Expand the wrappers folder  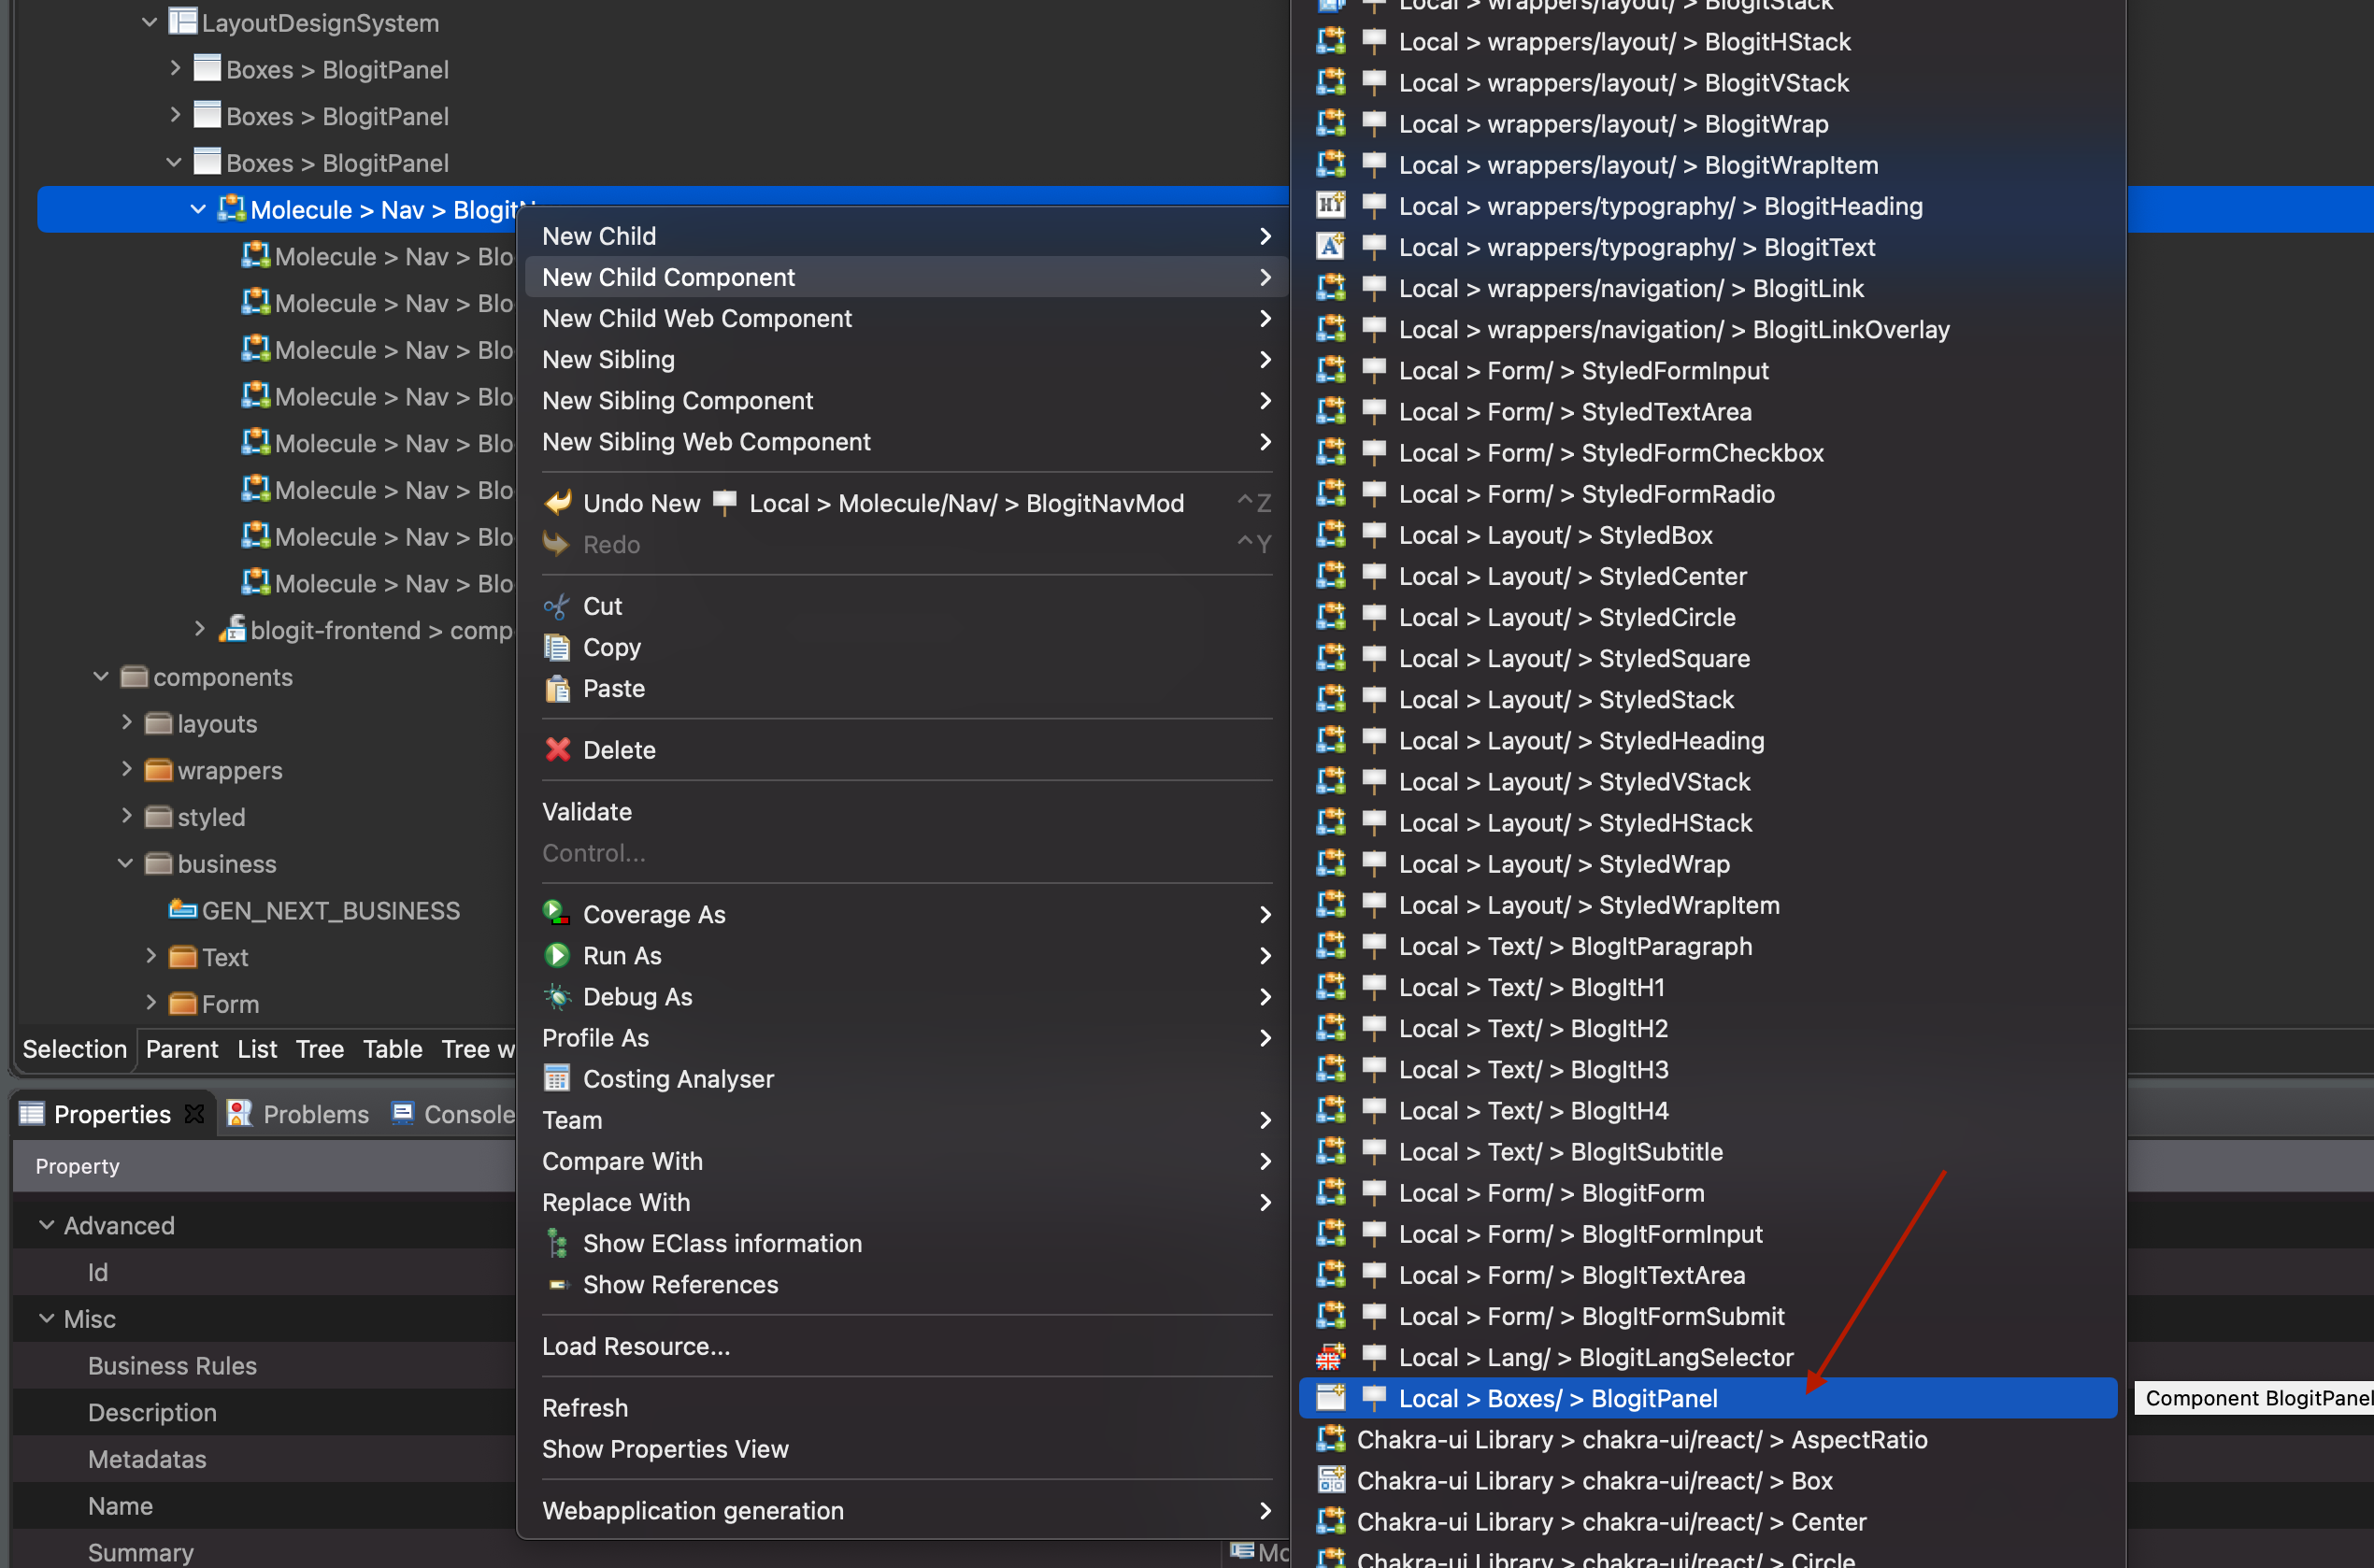126,769
